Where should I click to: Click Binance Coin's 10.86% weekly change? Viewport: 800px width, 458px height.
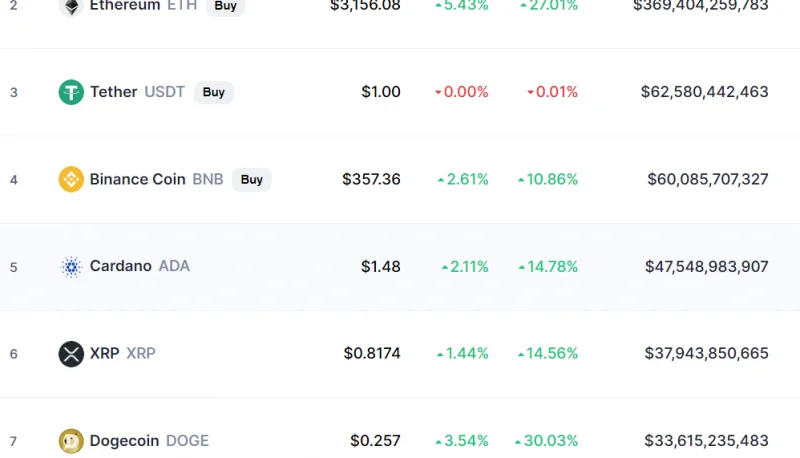[548, 180]
